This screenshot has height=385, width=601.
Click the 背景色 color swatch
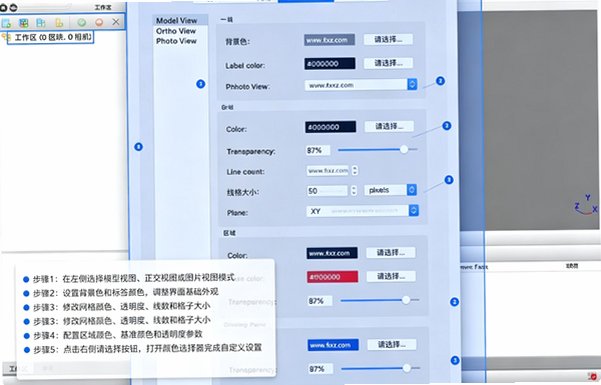(x=330, y=40)
